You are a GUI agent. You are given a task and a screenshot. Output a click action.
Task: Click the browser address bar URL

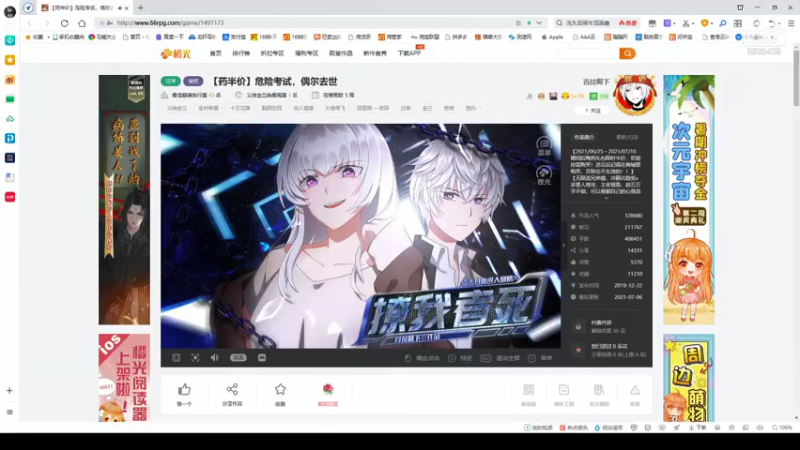[x=170, y=23]
